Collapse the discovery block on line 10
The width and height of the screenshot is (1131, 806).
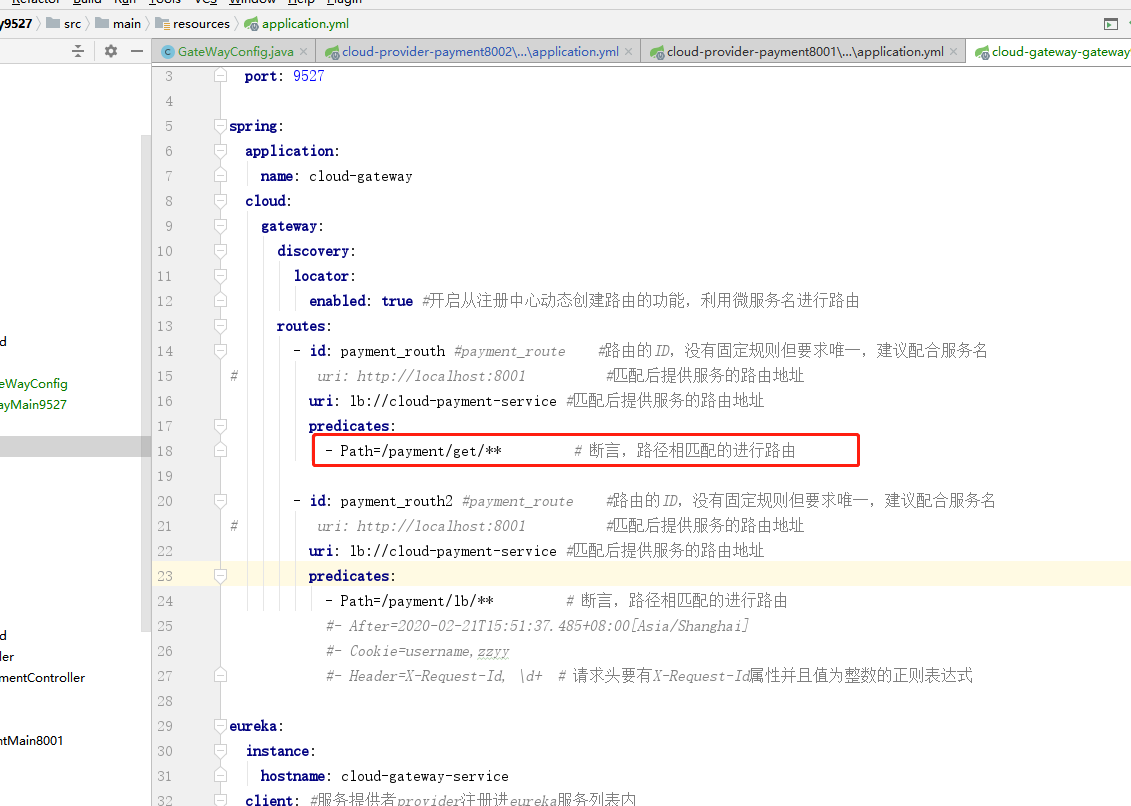221,251
